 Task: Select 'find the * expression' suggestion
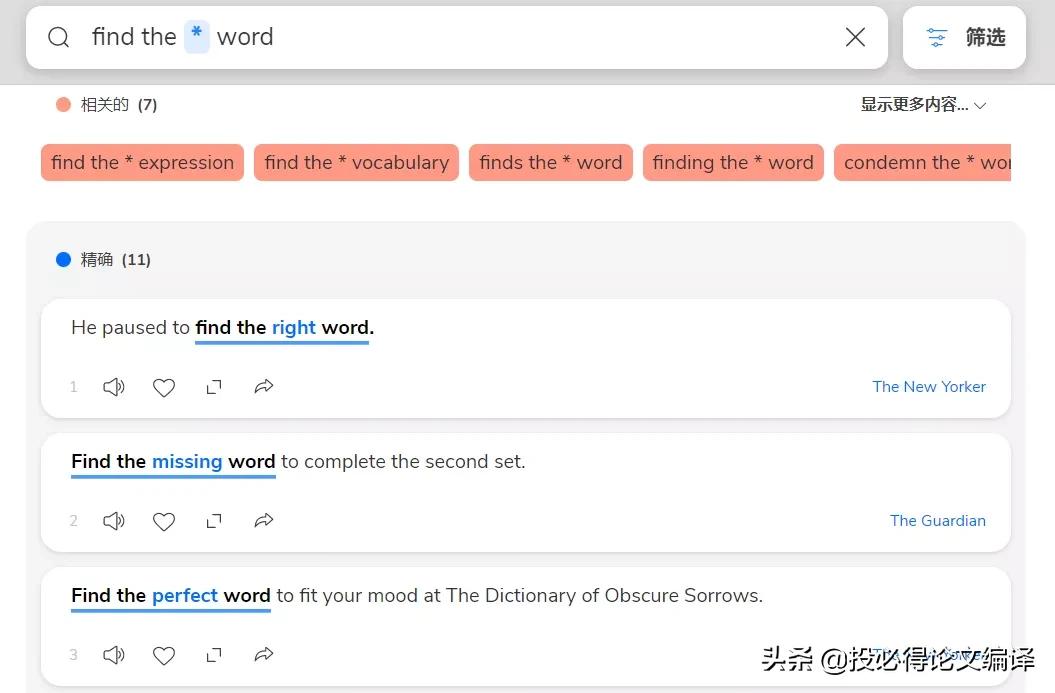point(142,163)
